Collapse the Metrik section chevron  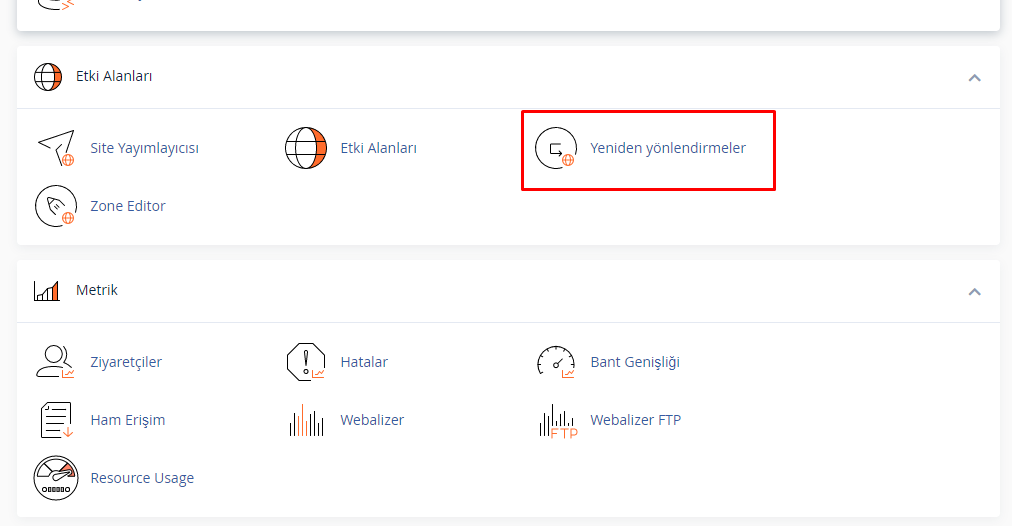(974, 292)
